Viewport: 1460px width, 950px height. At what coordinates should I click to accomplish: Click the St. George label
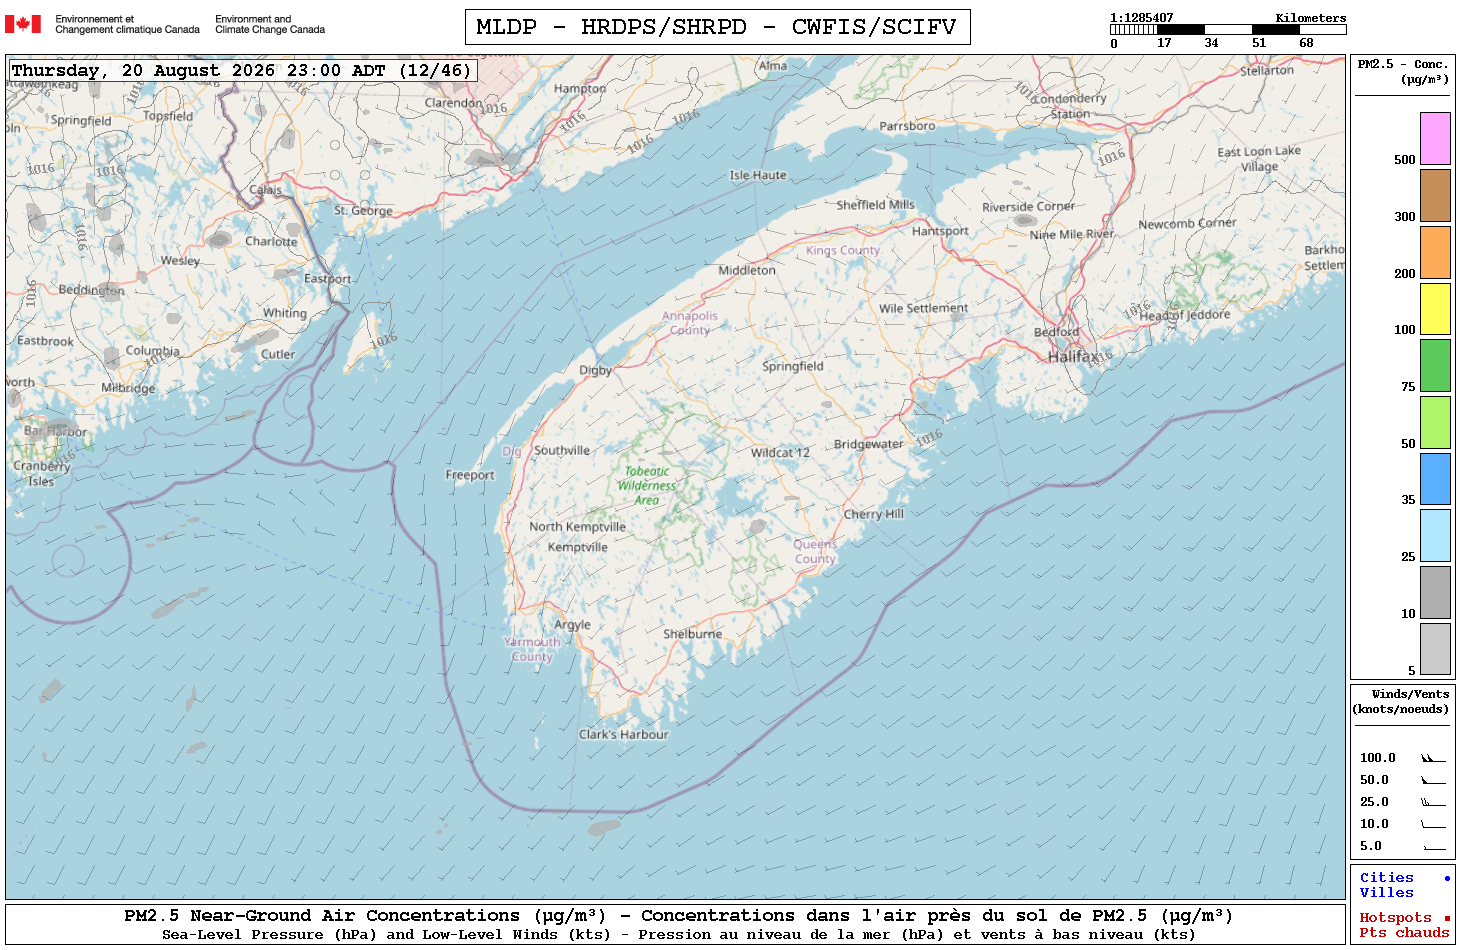click(x=363, y=211)
